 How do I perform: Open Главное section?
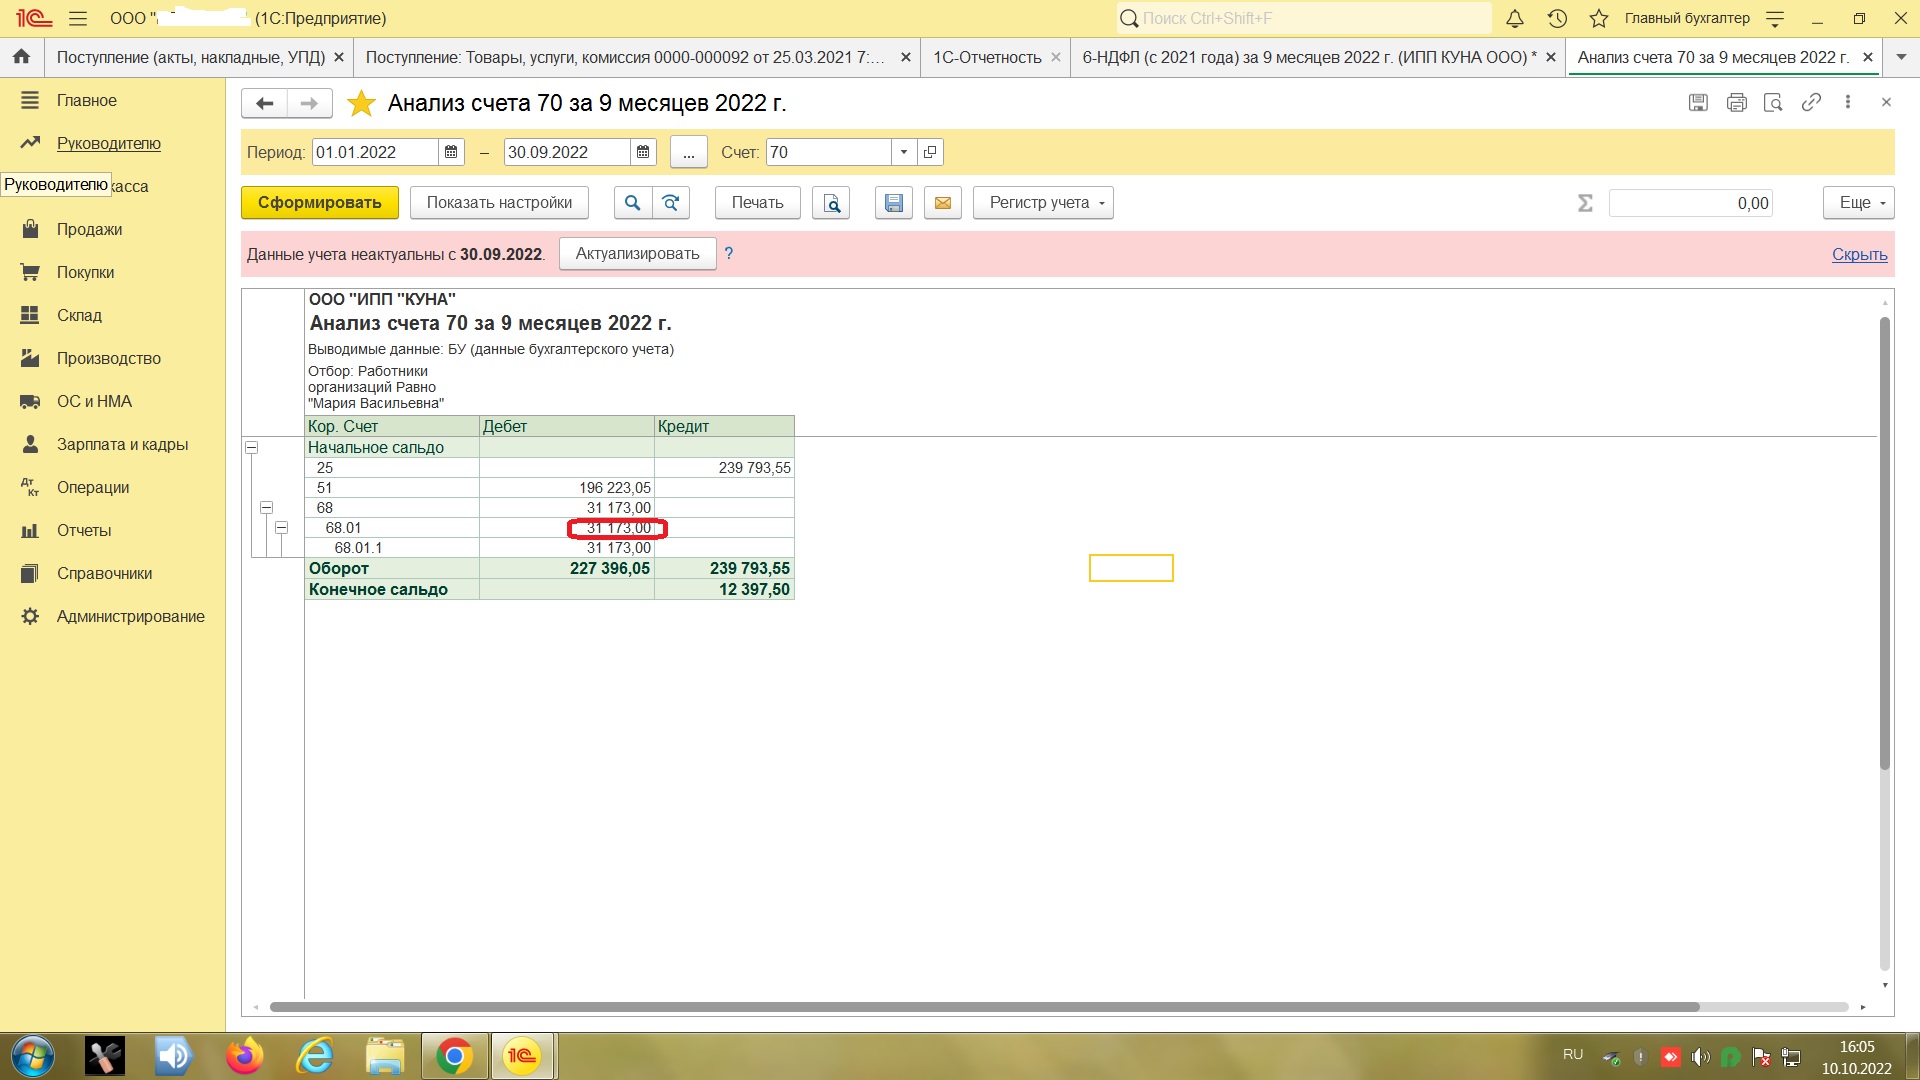87,101
